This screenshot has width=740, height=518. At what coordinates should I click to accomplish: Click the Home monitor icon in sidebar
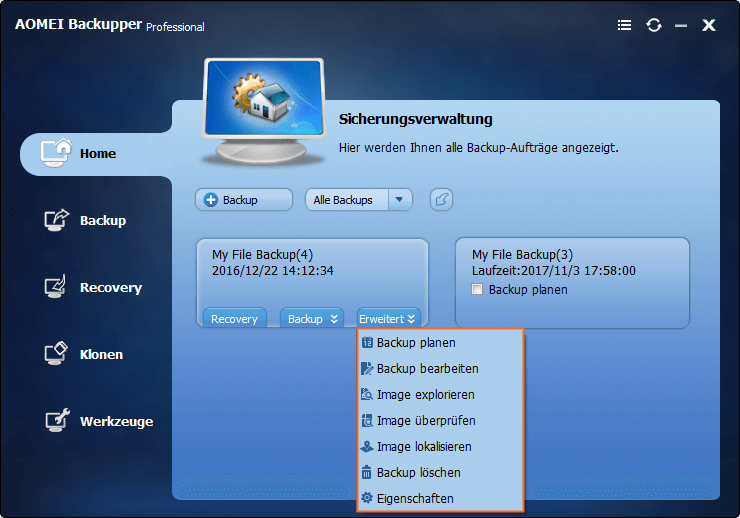click(x=56, y=153)
